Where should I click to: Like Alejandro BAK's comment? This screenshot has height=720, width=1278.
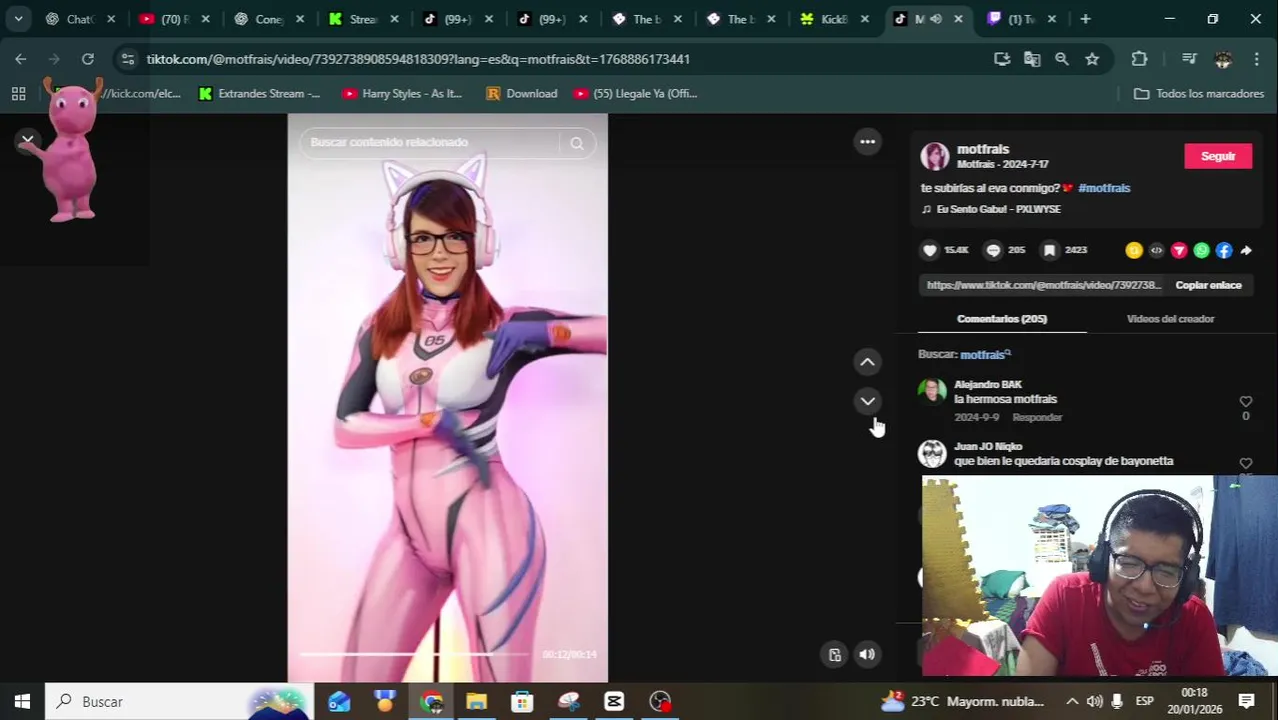pyautogui.click(x=1246, y=402)
